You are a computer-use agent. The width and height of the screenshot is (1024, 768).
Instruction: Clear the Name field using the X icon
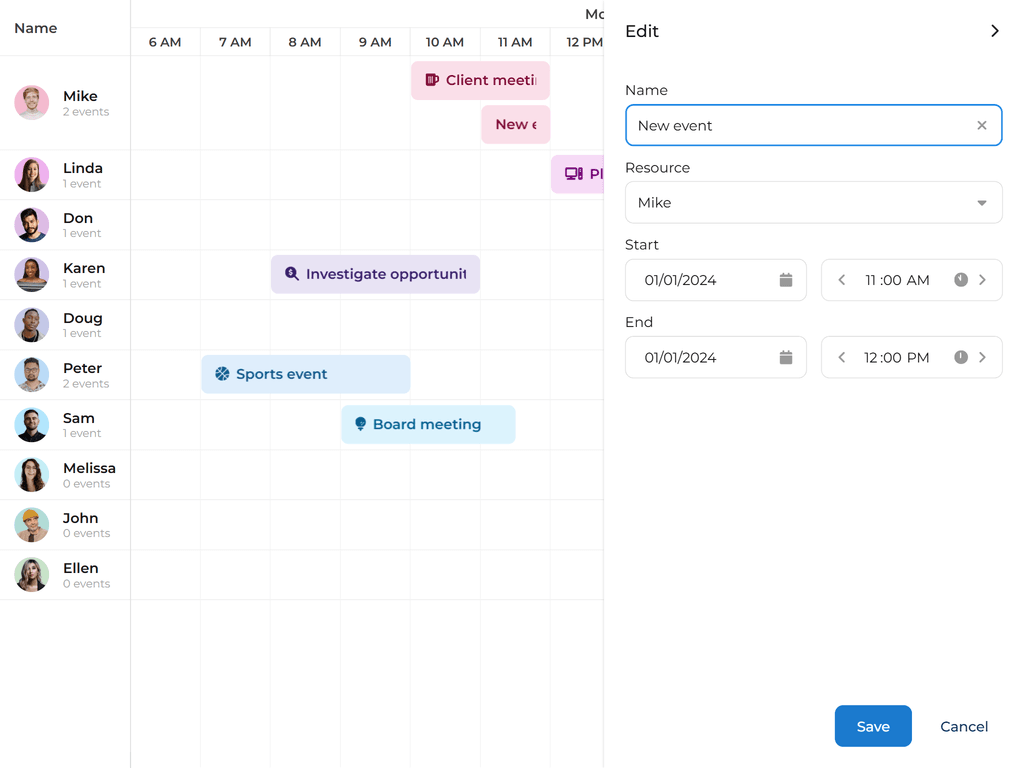(x=981, y=125)
